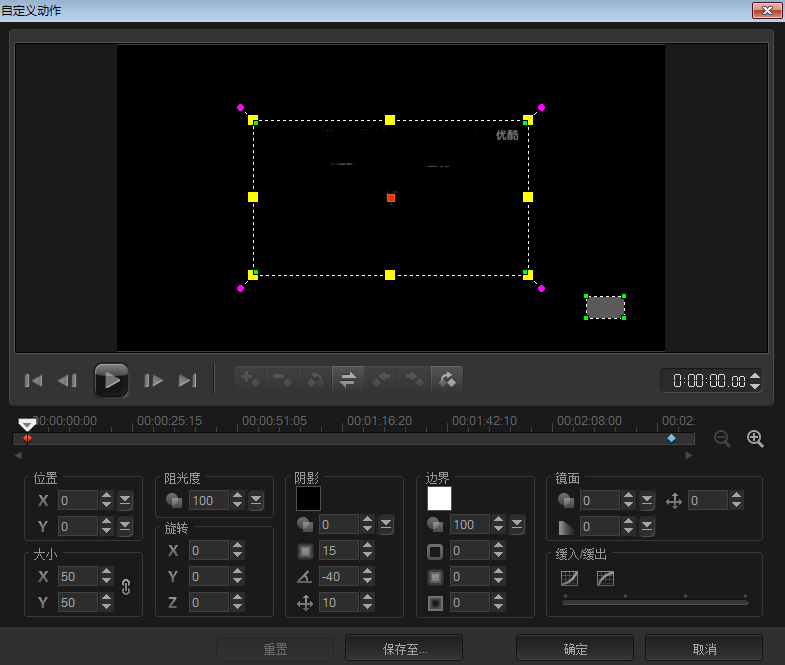Click the Size X input field showing 50
Viewport: 785px width, 665px height.
pos(78,576)
